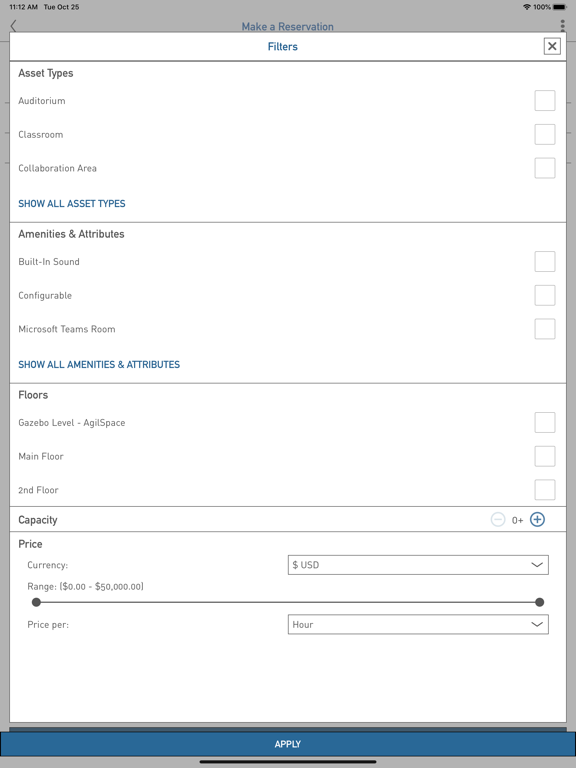Go back with the top-left arrow

pyautogui.click(x=14, y=26)
